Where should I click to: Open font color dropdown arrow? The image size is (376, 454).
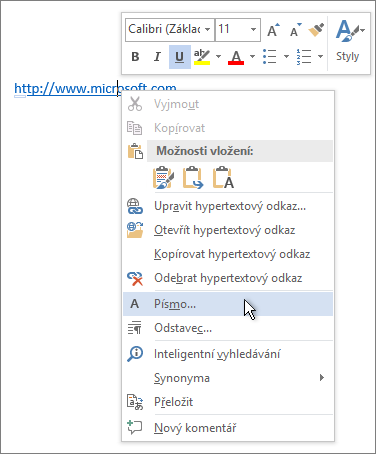(x=252, y=57)
